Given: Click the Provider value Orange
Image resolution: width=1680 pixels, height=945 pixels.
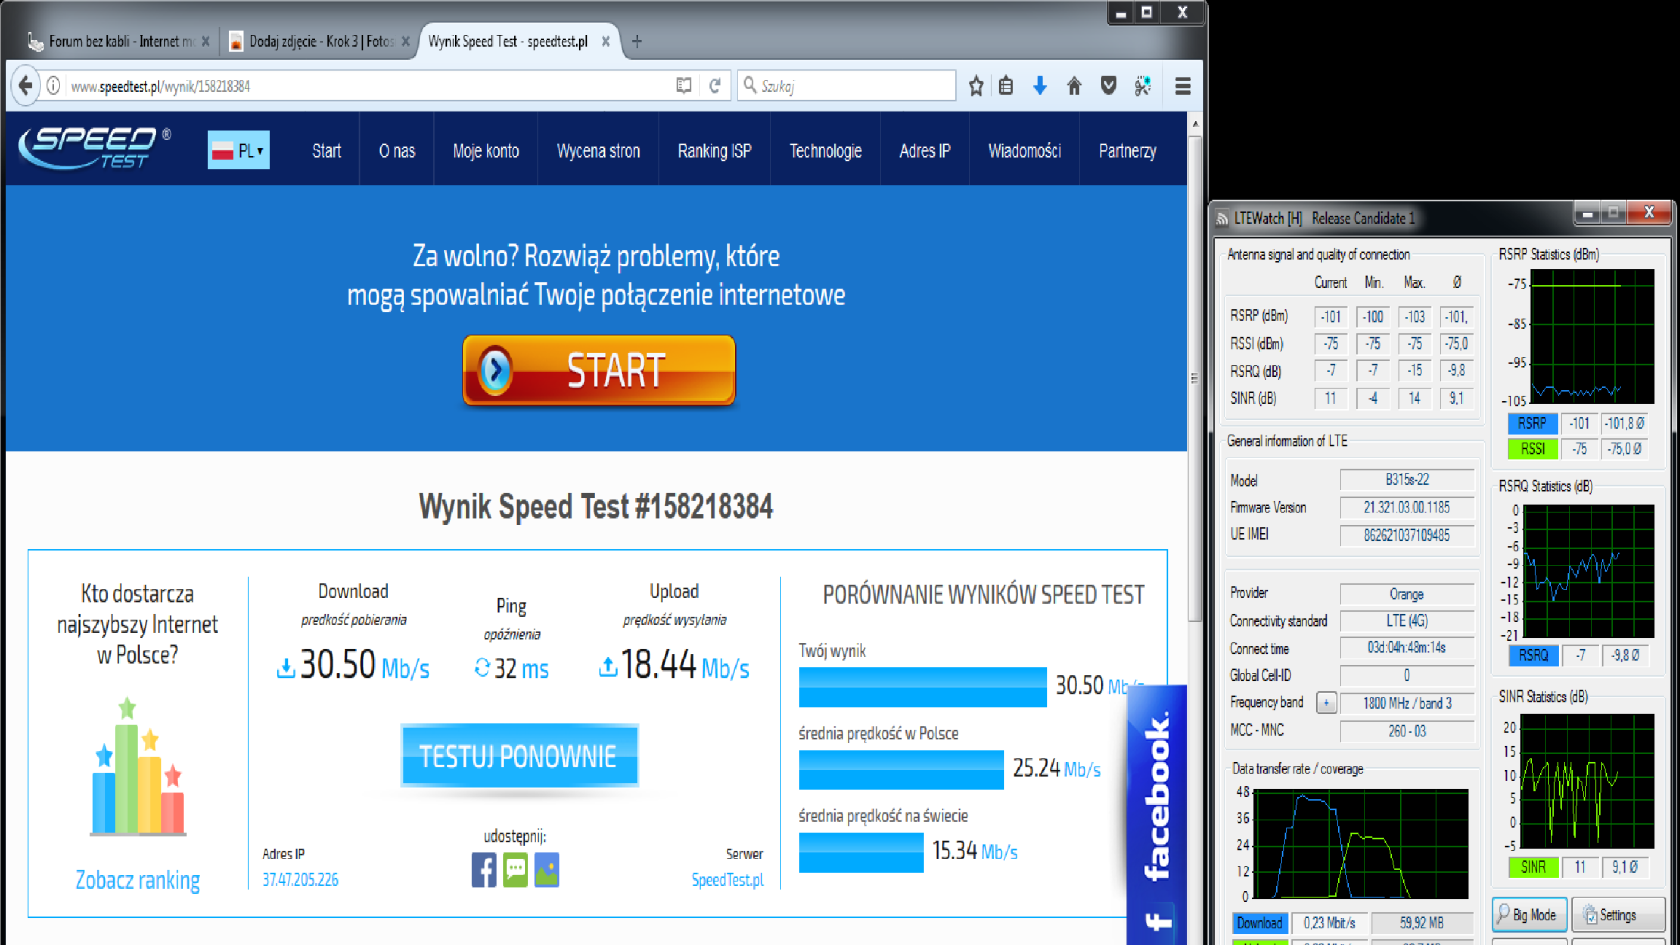Looking at the screenshot, I should pos(1407,594).
